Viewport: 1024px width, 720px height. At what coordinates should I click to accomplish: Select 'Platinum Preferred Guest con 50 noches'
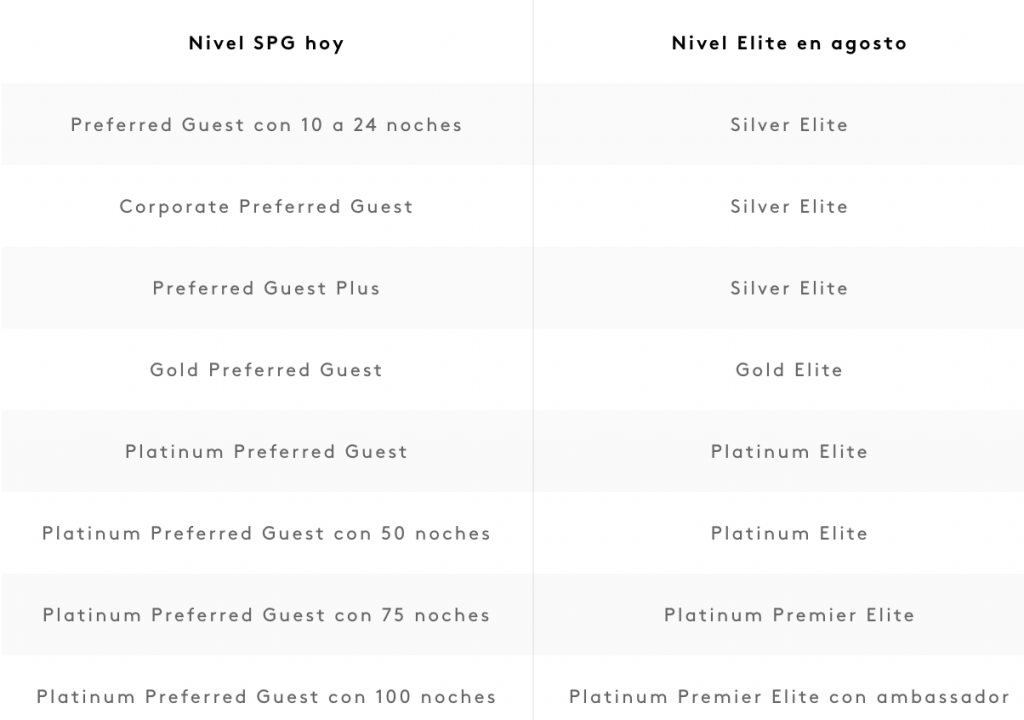click(266, 533)
